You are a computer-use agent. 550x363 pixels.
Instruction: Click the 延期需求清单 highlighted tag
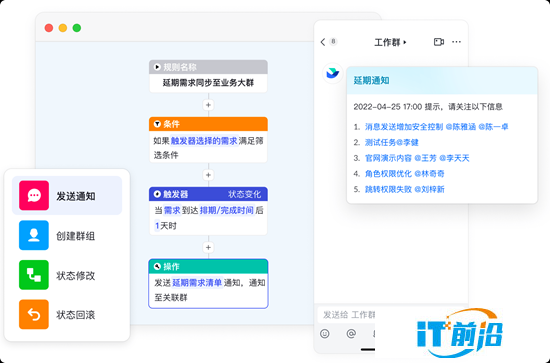197,283
